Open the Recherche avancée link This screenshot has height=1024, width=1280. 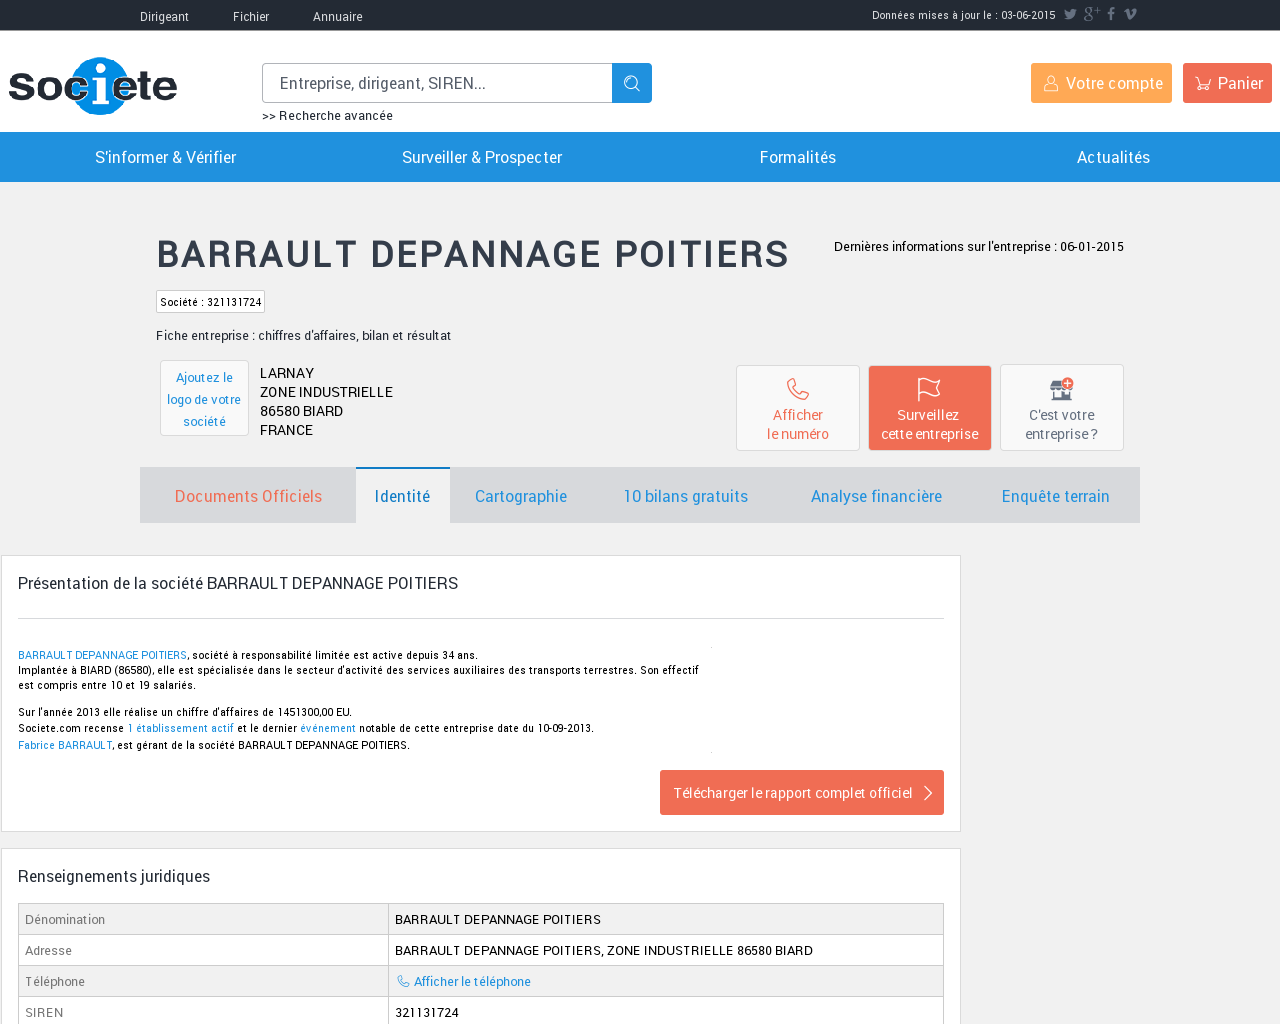[327, 116]
